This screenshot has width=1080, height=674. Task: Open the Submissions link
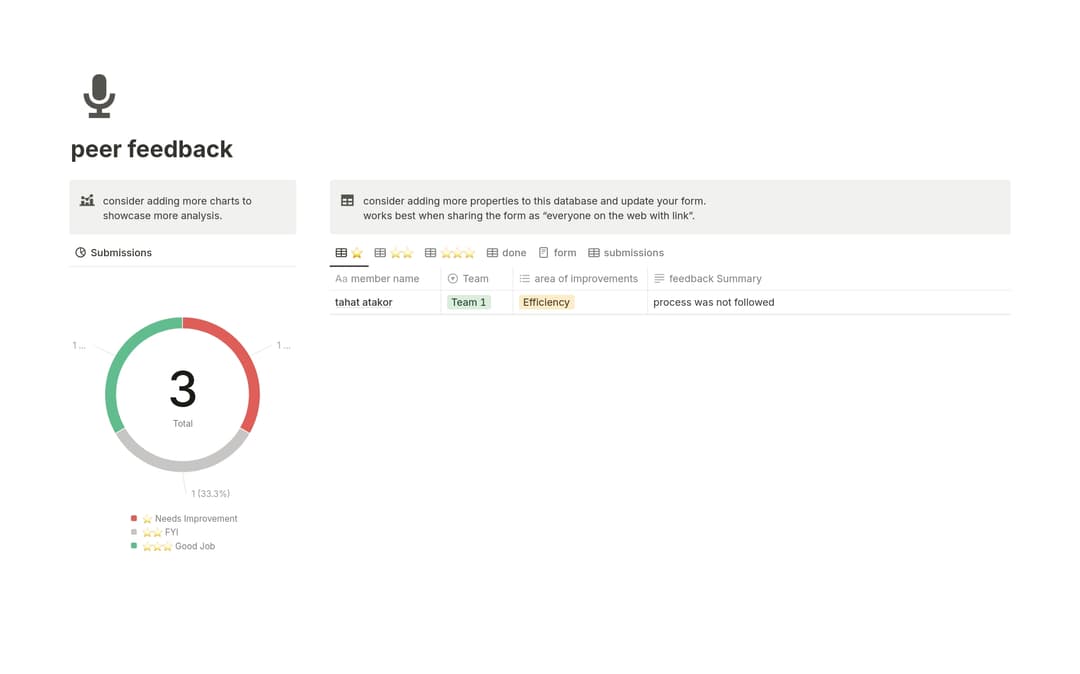[120, 253]
